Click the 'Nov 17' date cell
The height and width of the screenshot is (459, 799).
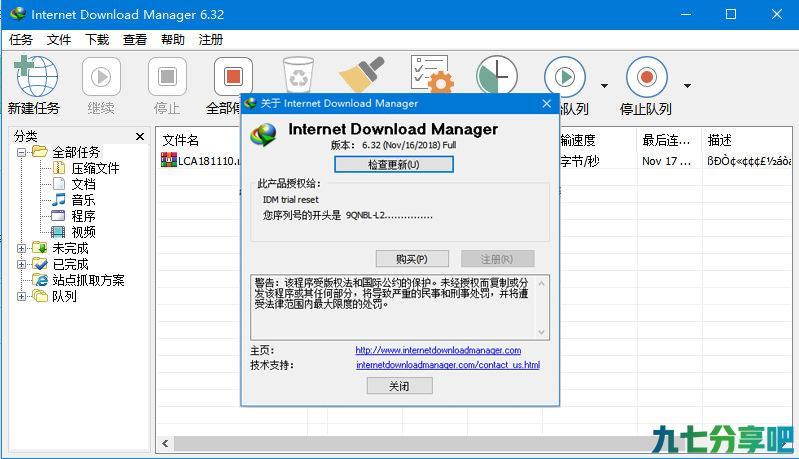pyautogui.click(x=667, y=161)
